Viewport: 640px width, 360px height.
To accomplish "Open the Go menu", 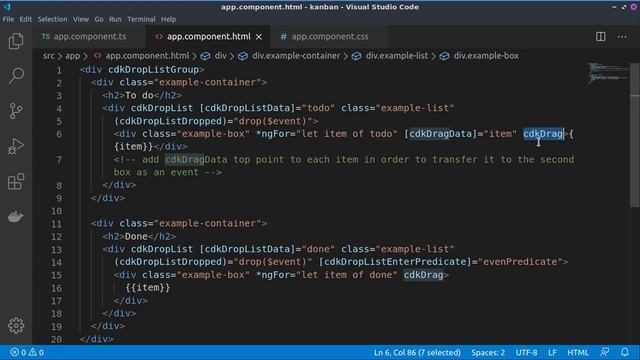I will click(99, 19).
